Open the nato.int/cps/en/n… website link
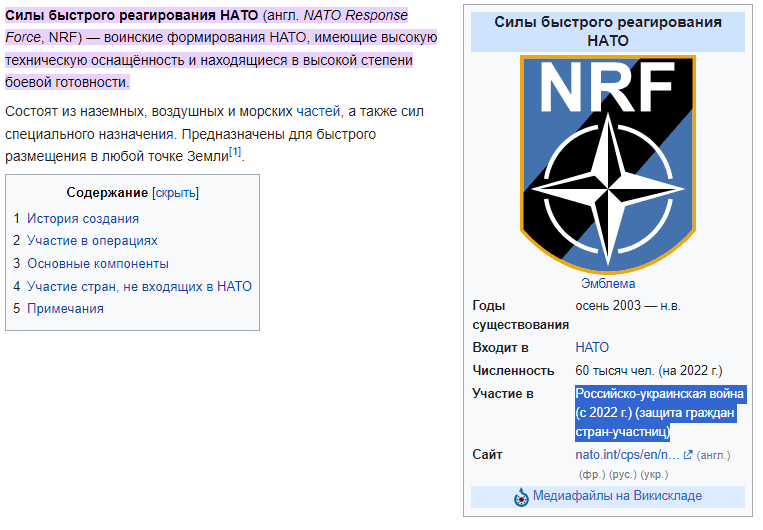This screenshot has height=530, width=763. coord(627,455)
